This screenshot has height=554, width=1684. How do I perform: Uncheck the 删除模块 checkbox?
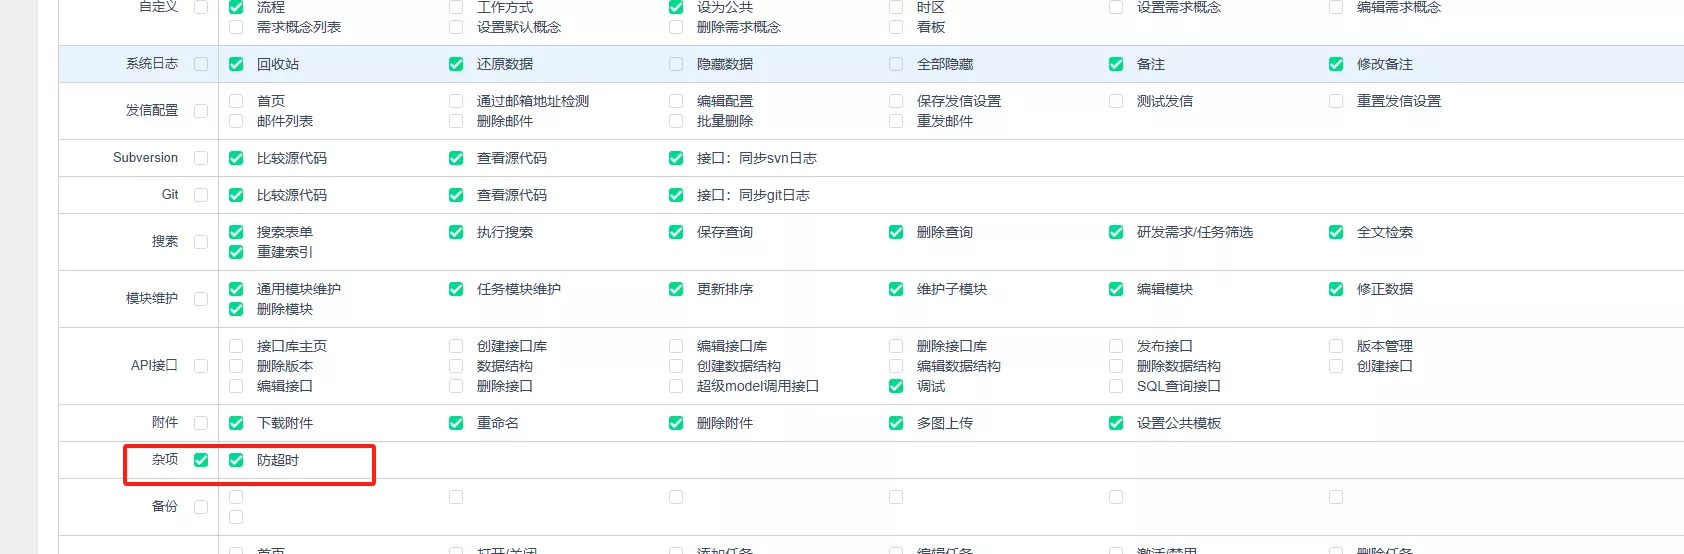236,309
